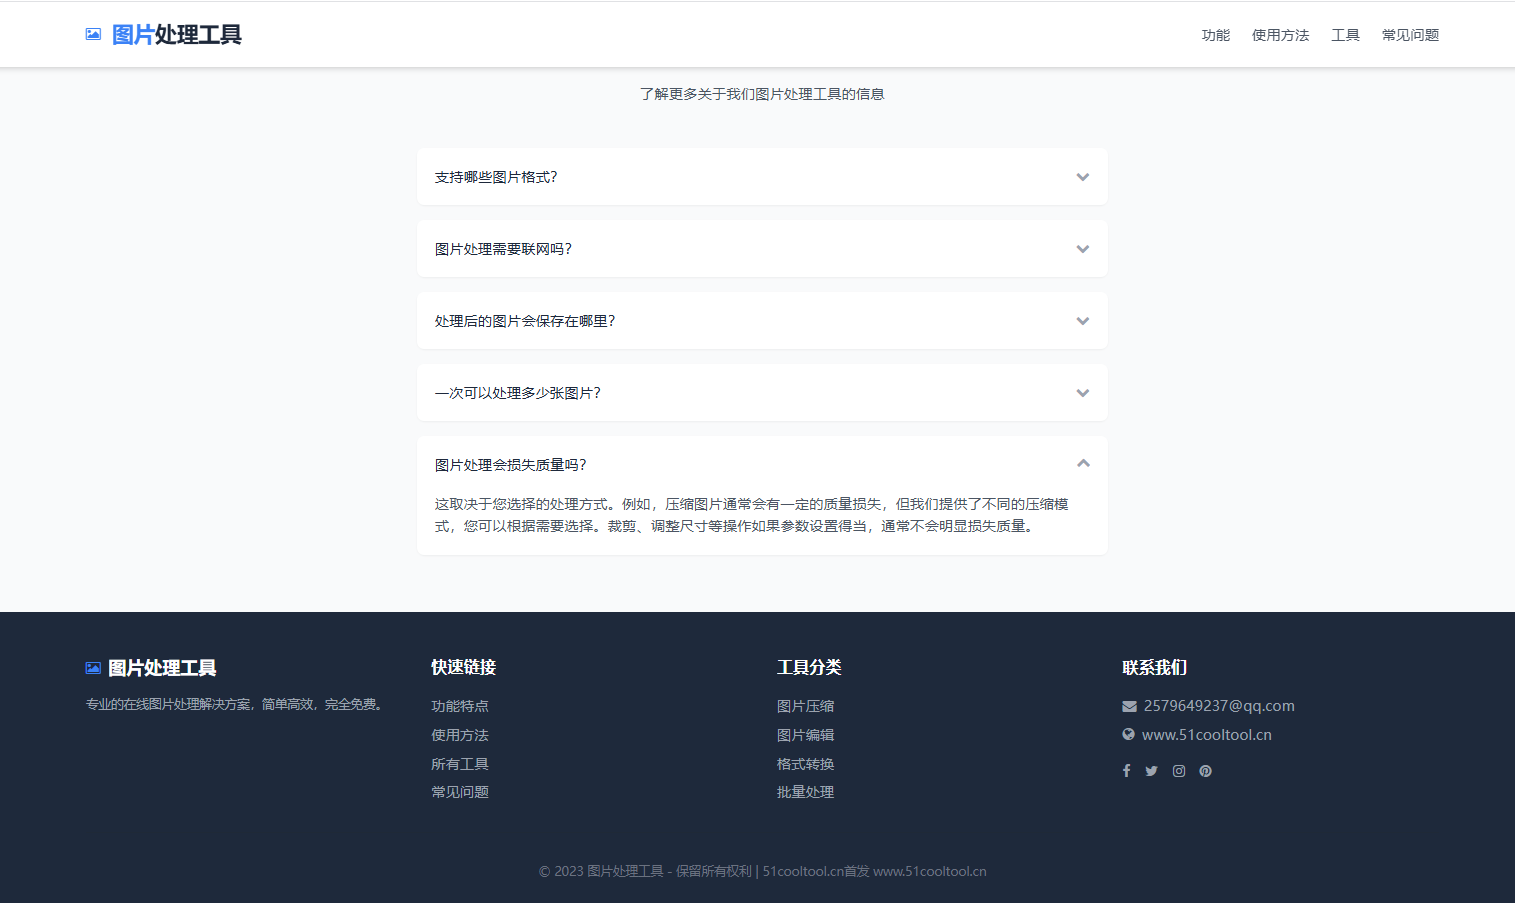Screen dimensions: 1515x903
Task: Click the Instagram icon in footer
Action: [x=1179, y=771]
